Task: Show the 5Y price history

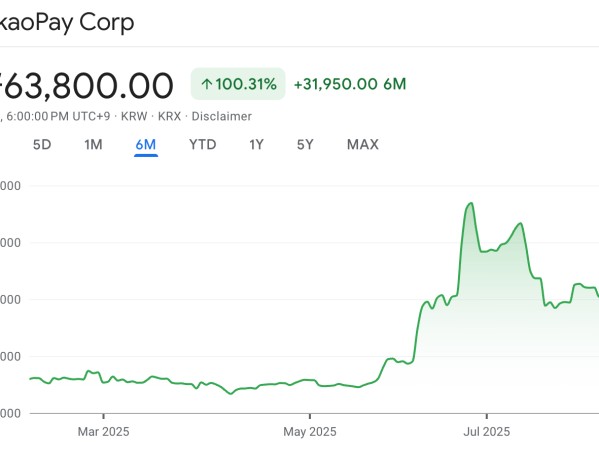Action: click(305, 145)
